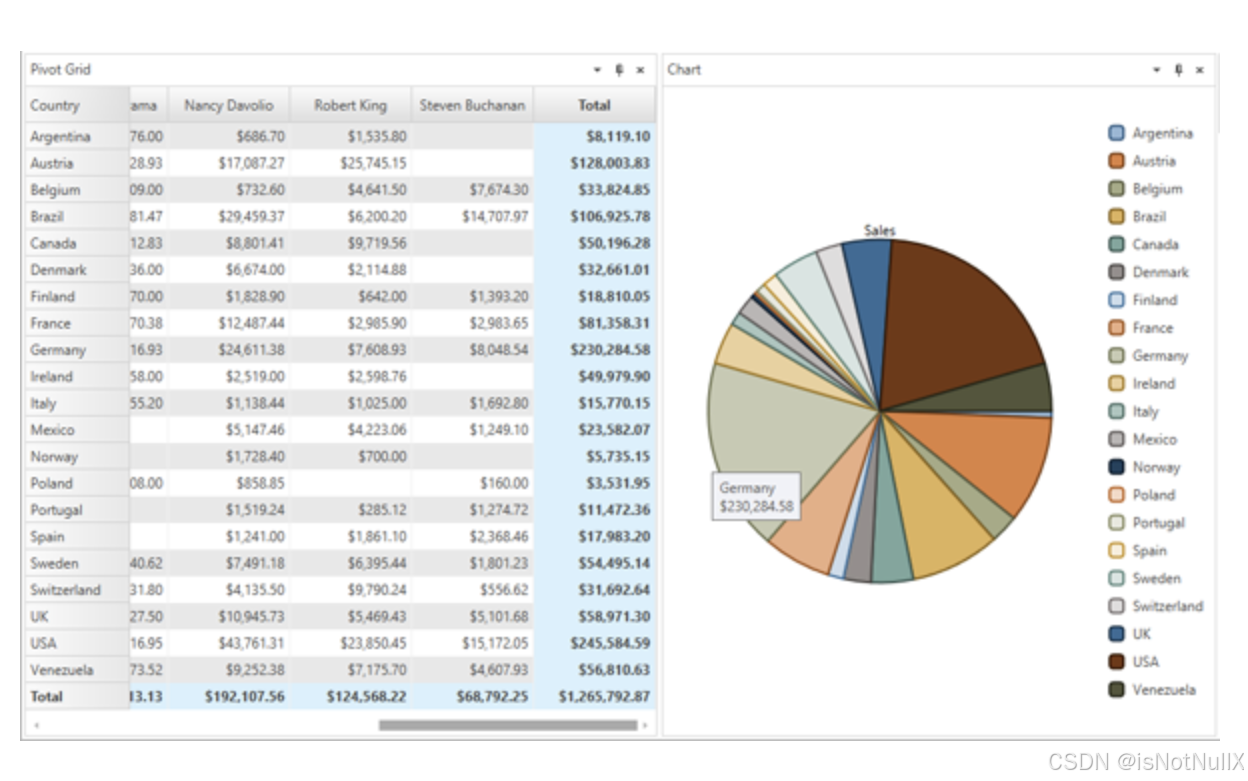
Task: Click the Sweden legend color swatch
Action: pyautogui.click(x=1117, y=578)
